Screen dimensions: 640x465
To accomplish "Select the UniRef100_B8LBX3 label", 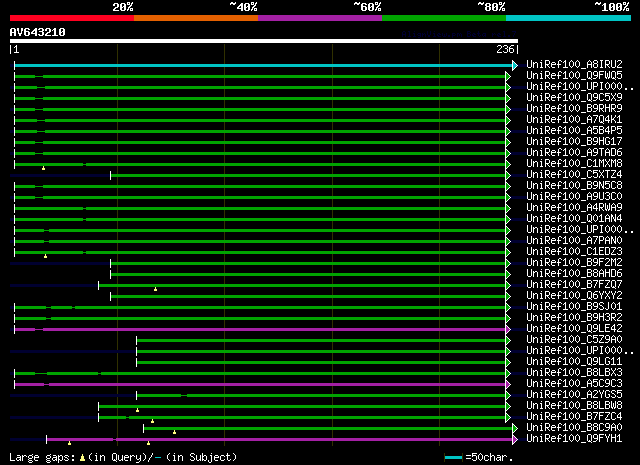I will 574,372.
